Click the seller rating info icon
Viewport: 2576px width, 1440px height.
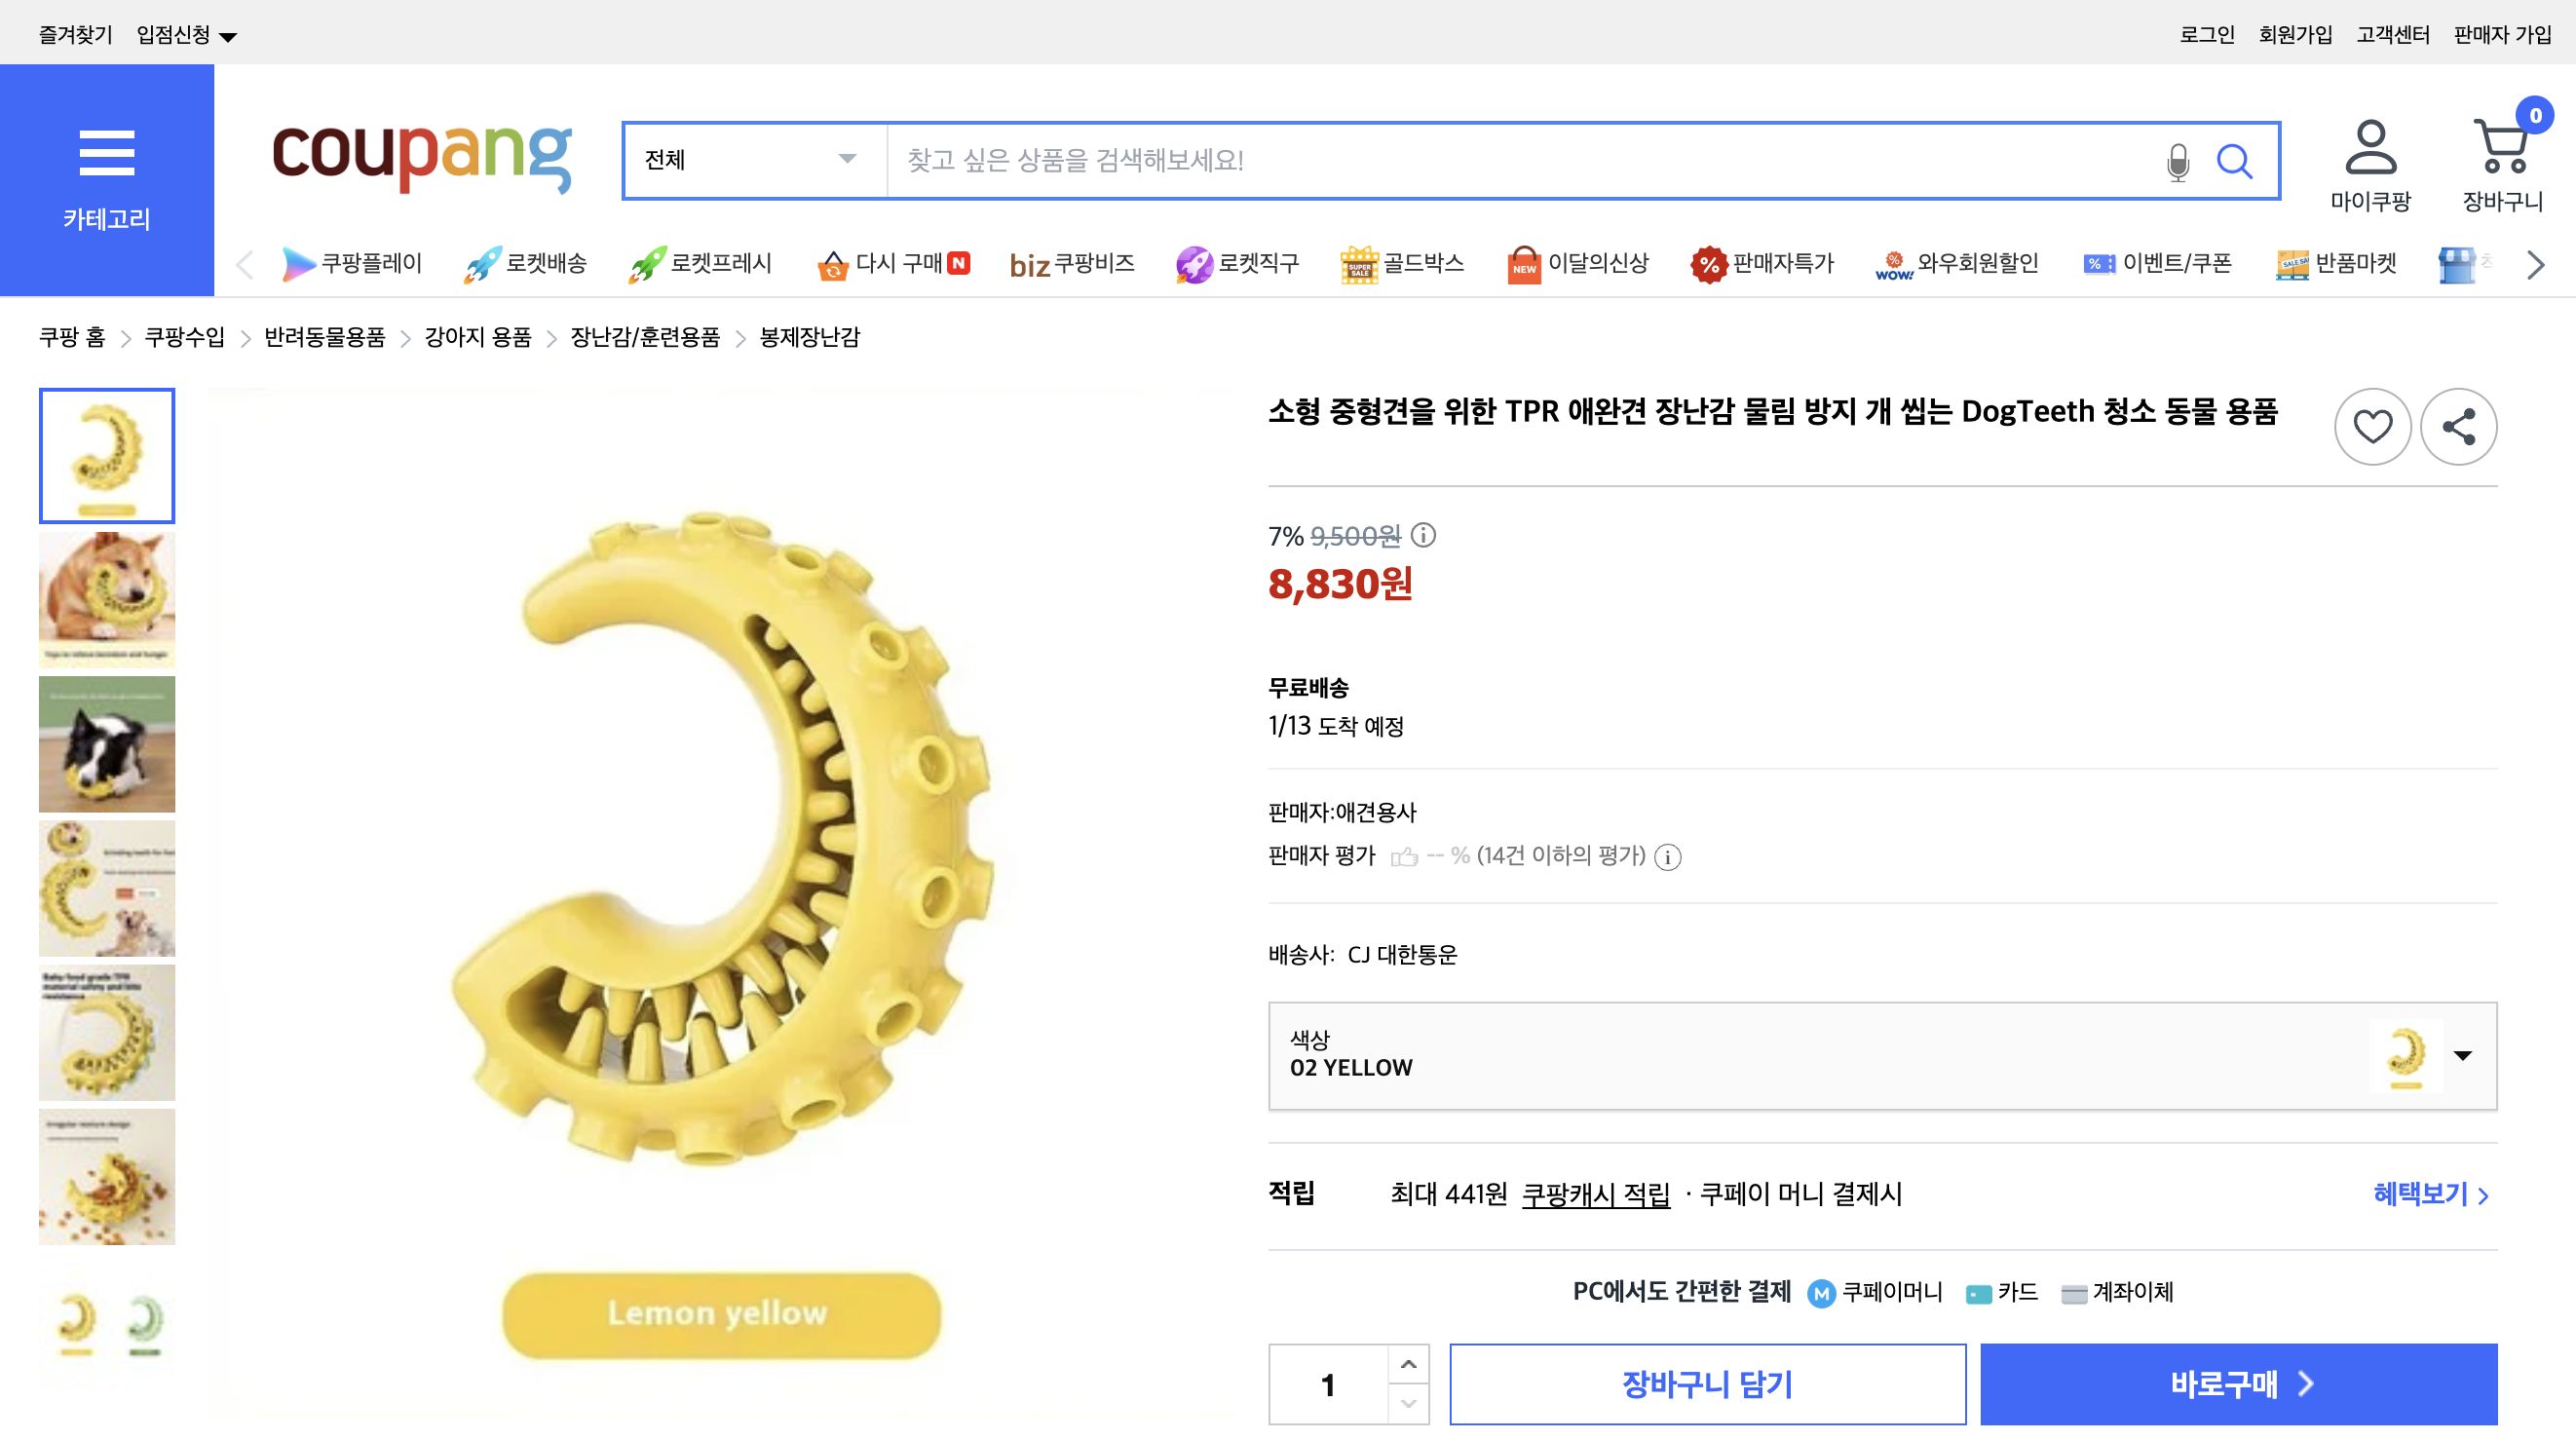pyautogui.click(x=1668, y=857)
